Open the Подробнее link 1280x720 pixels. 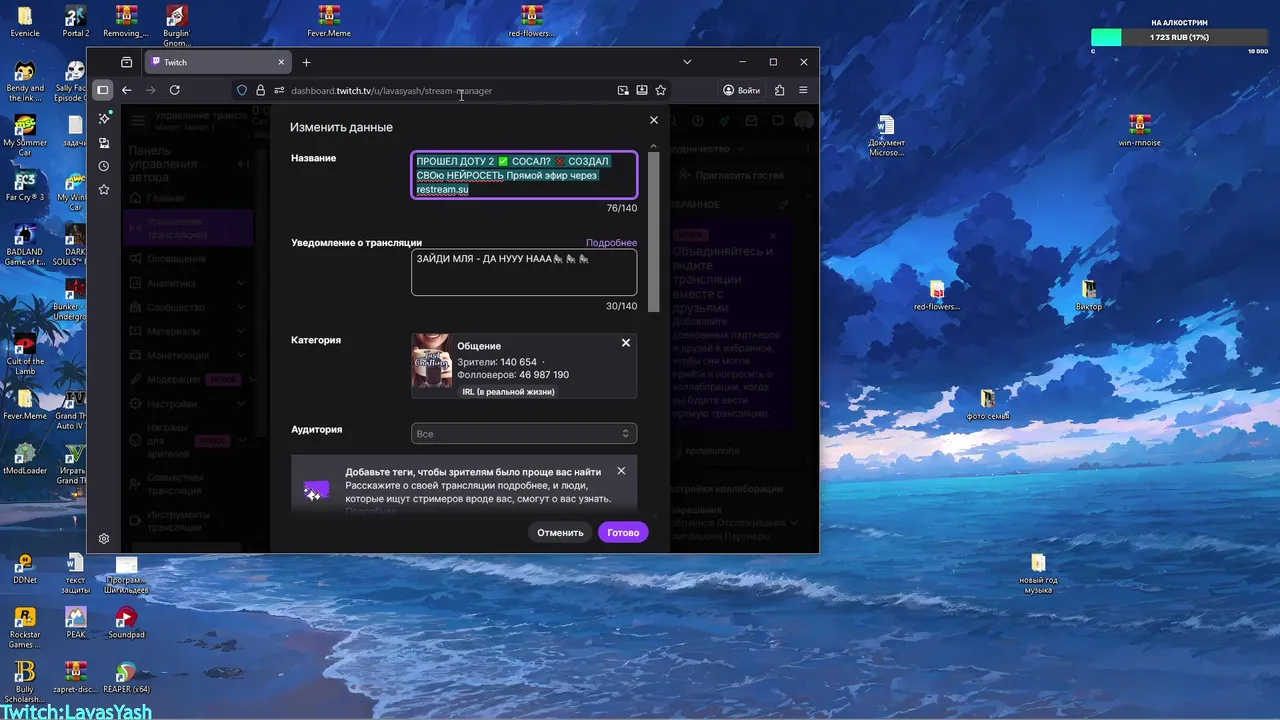point(611,243)
